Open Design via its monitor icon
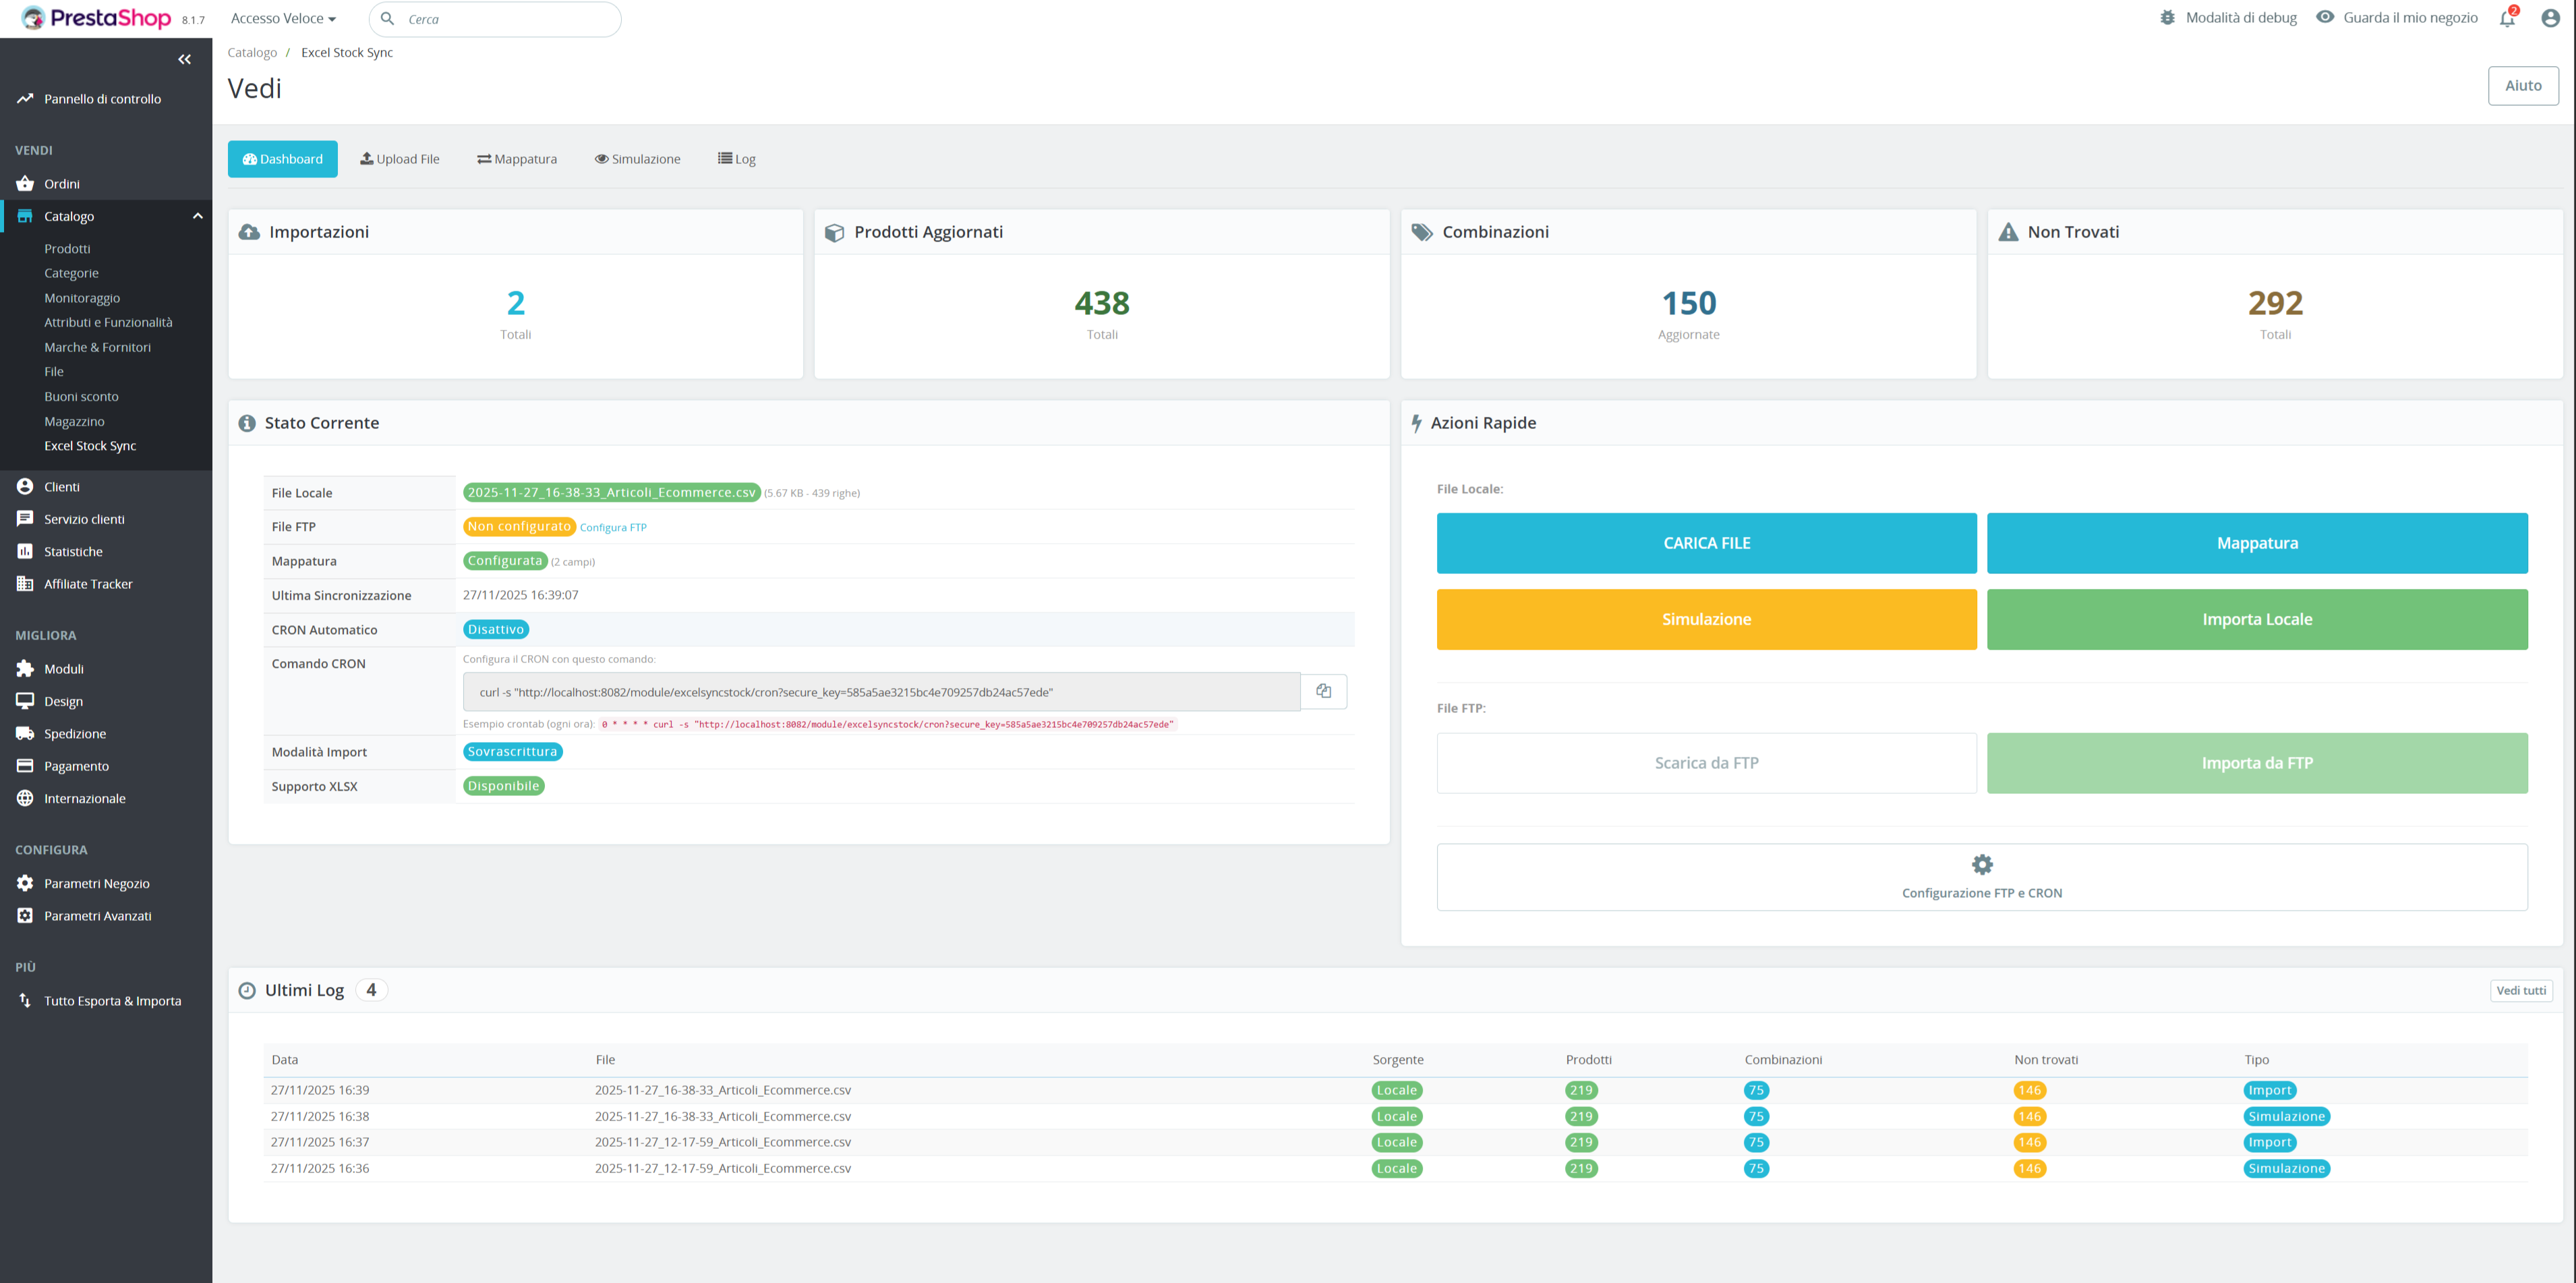This screenshot has height=1283, width=2576. 25,701
